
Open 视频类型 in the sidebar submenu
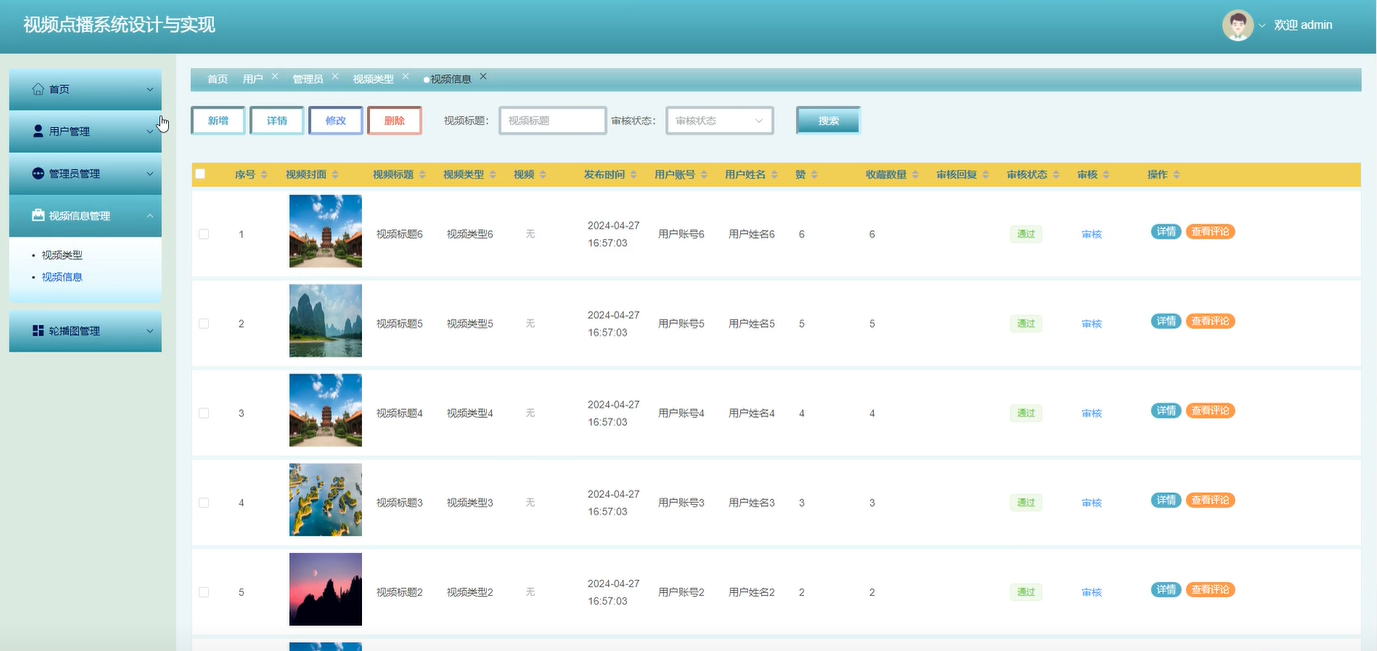pyautogui.click(x=62, y=255)
